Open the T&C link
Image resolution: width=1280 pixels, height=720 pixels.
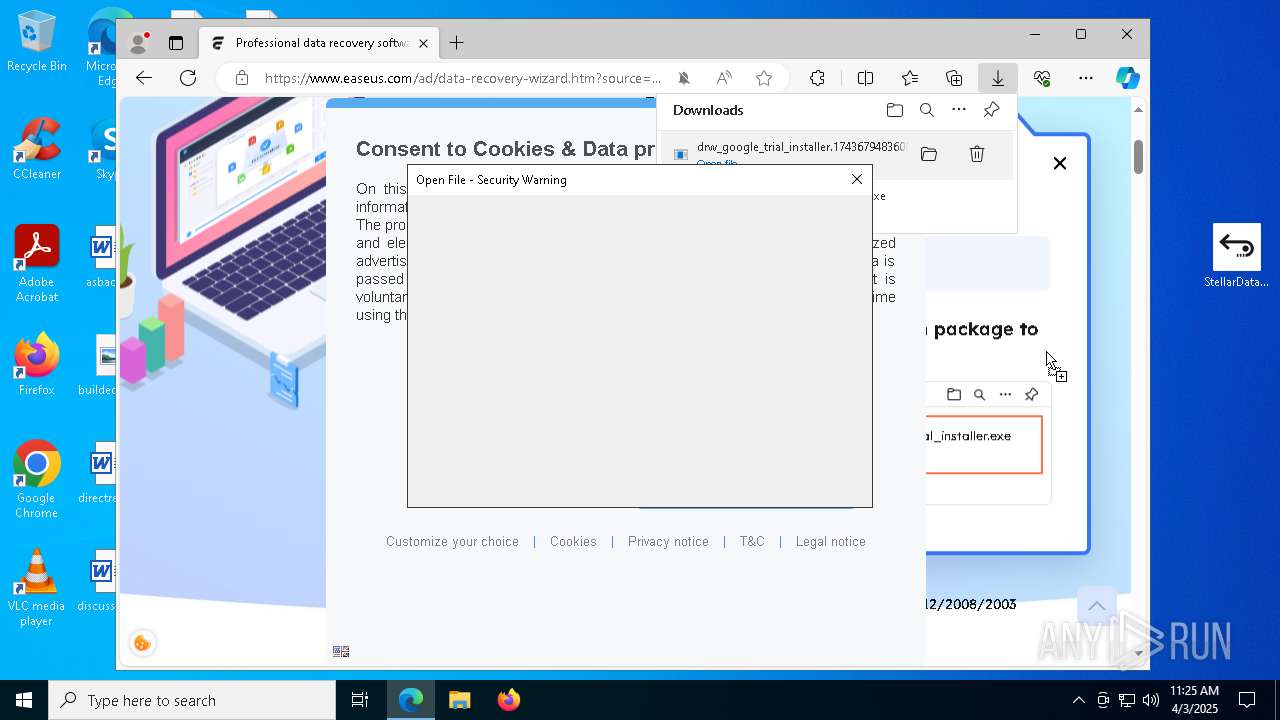pos(752,541)
